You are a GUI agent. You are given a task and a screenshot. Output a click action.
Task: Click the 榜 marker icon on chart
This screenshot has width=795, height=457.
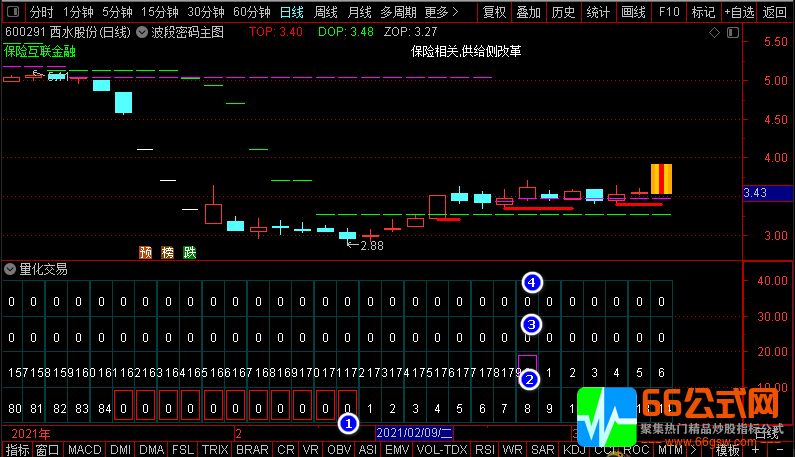167,252
